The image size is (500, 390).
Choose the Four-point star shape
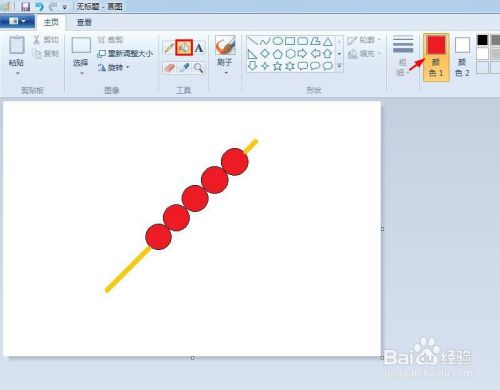[265, 66]
